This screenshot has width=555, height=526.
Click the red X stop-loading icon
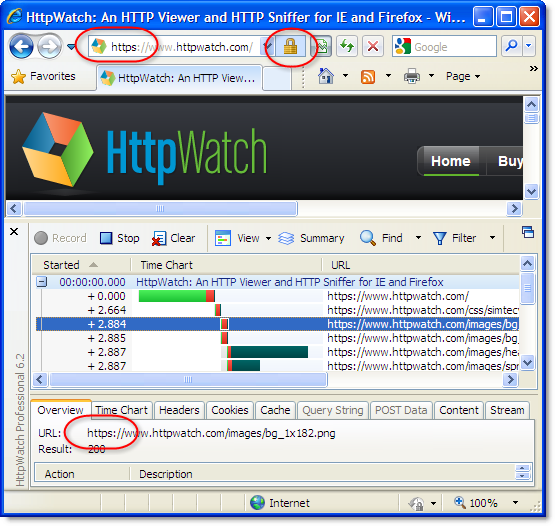[x=373, y=46]
